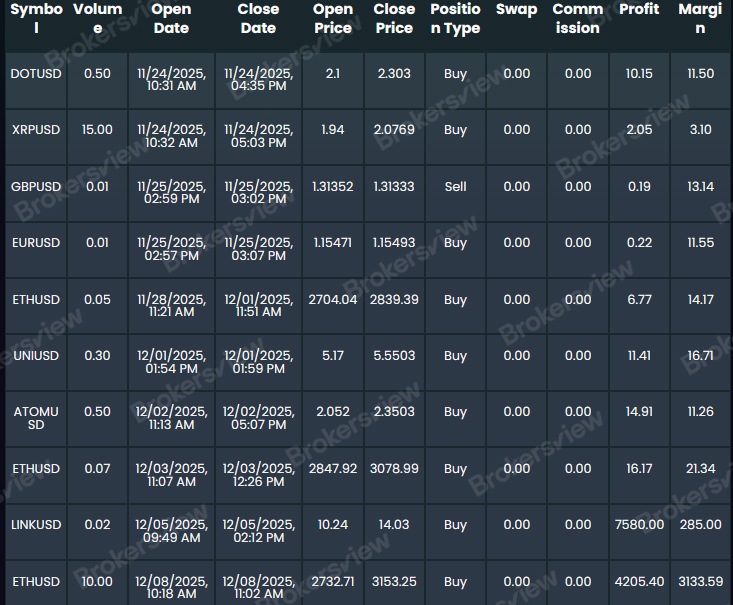Click profit value 10.15
This screenshot has height=605, width=733.
click(639, 74)
